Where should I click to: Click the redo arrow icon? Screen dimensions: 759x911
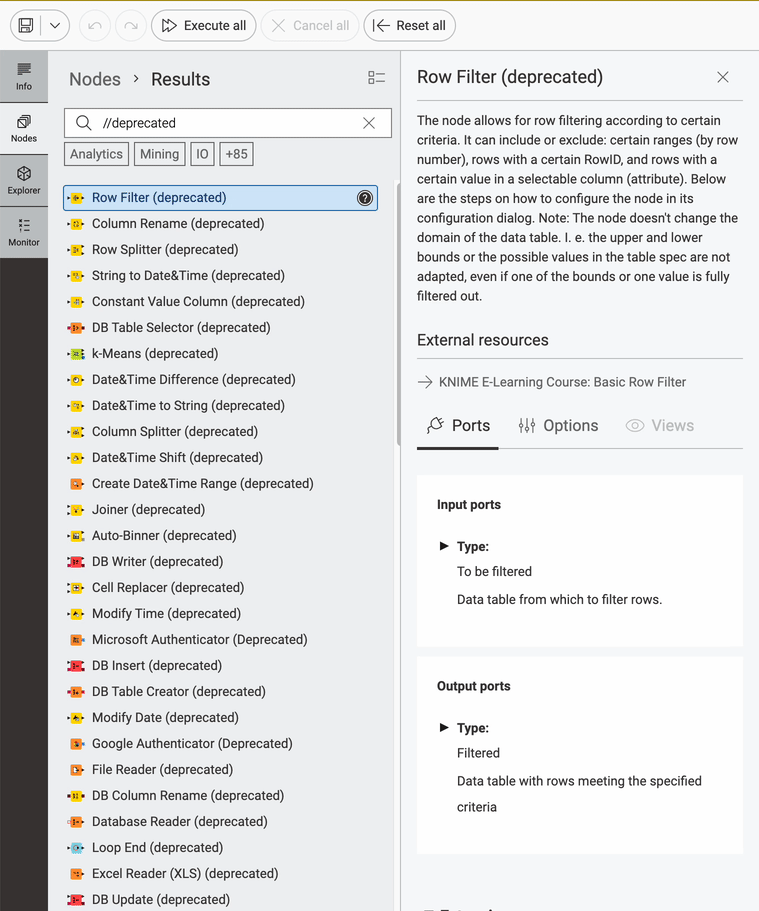pos(130,26)
